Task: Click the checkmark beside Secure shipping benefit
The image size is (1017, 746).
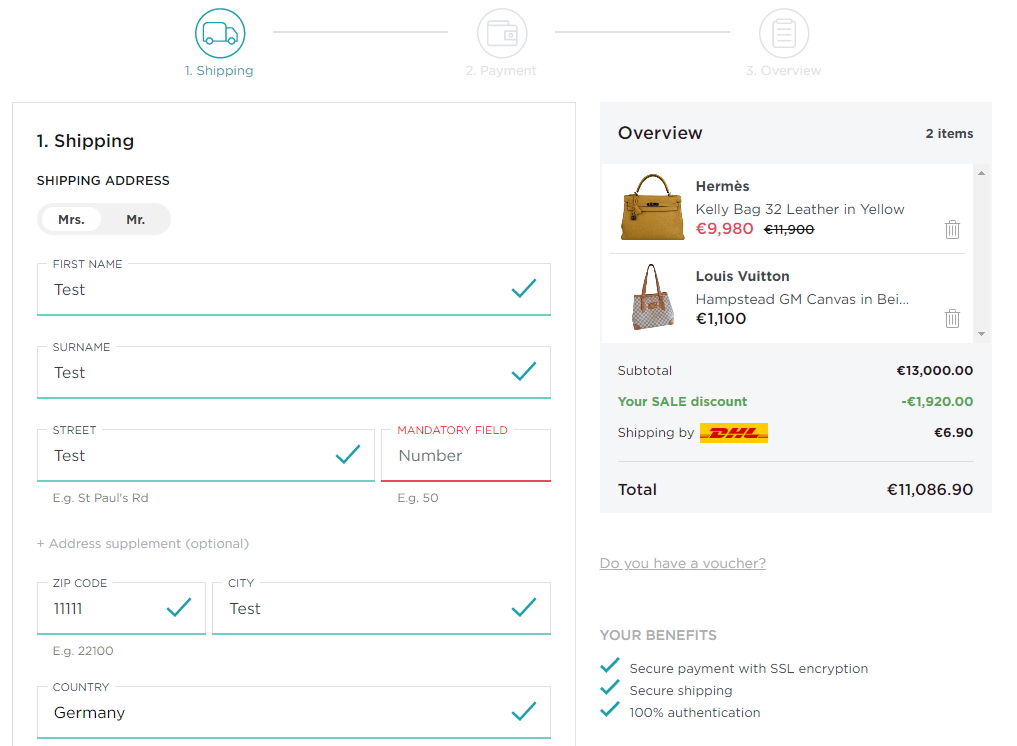Action: (x=610, y=688)
